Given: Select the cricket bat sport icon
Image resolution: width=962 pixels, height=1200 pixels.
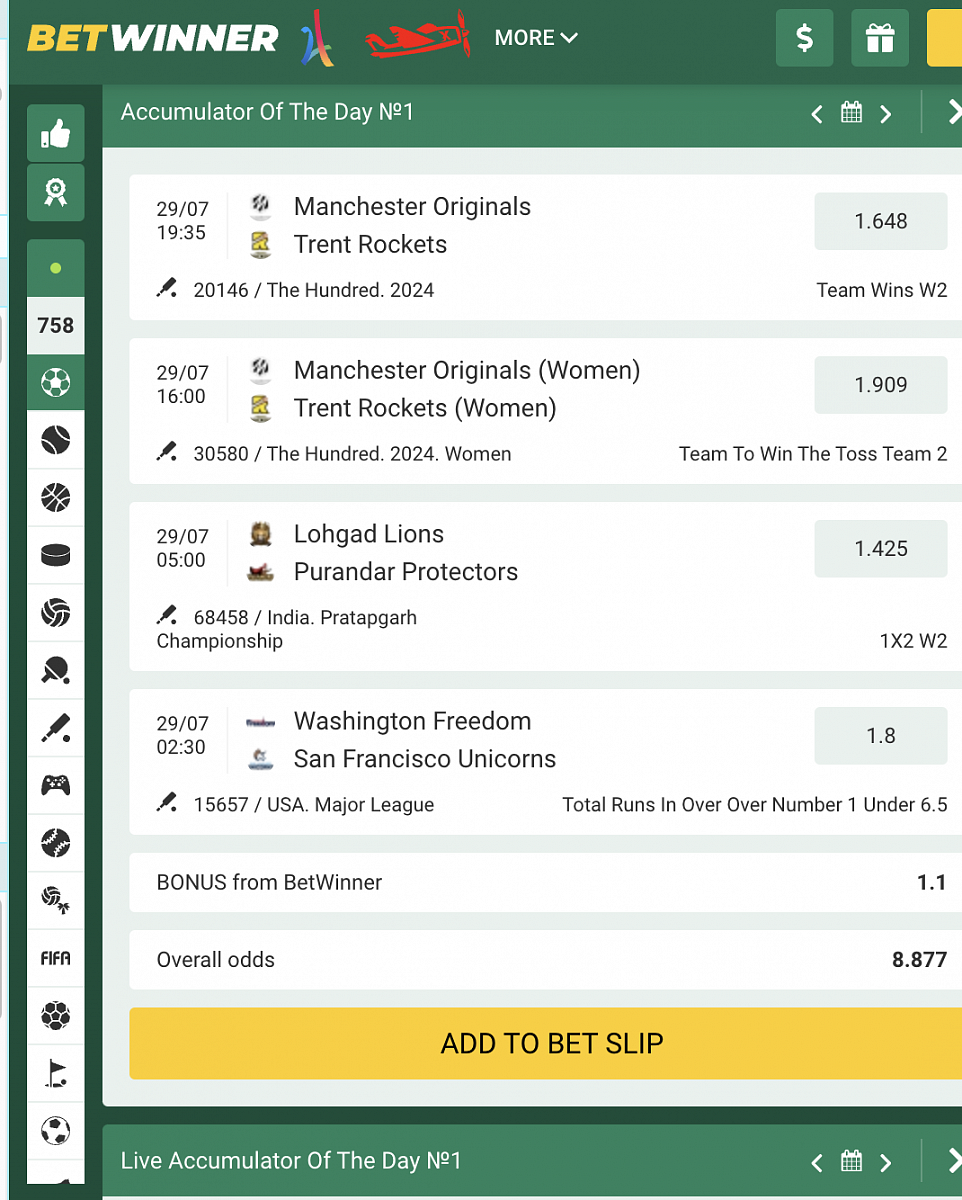Looking at the screenshot, I should (56, 727).
